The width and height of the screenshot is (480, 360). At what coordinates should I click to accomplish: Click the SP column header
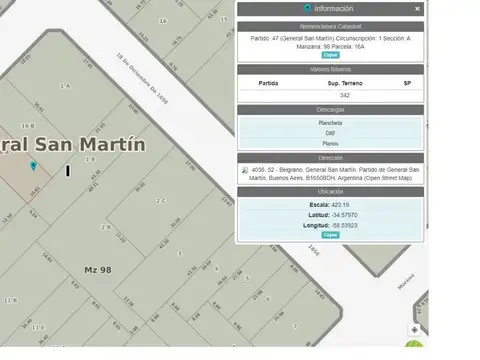pyautogui.click(x=407, y=83)
